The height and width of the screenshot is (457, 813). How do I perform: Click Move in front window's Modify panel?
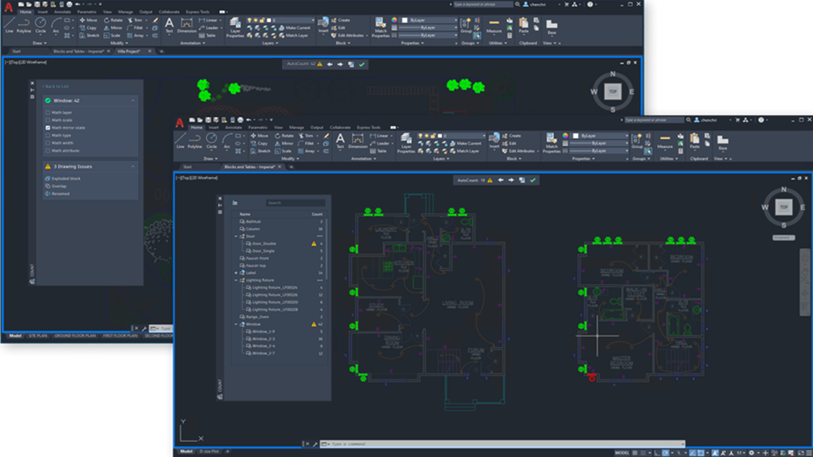tap(260, 136)
